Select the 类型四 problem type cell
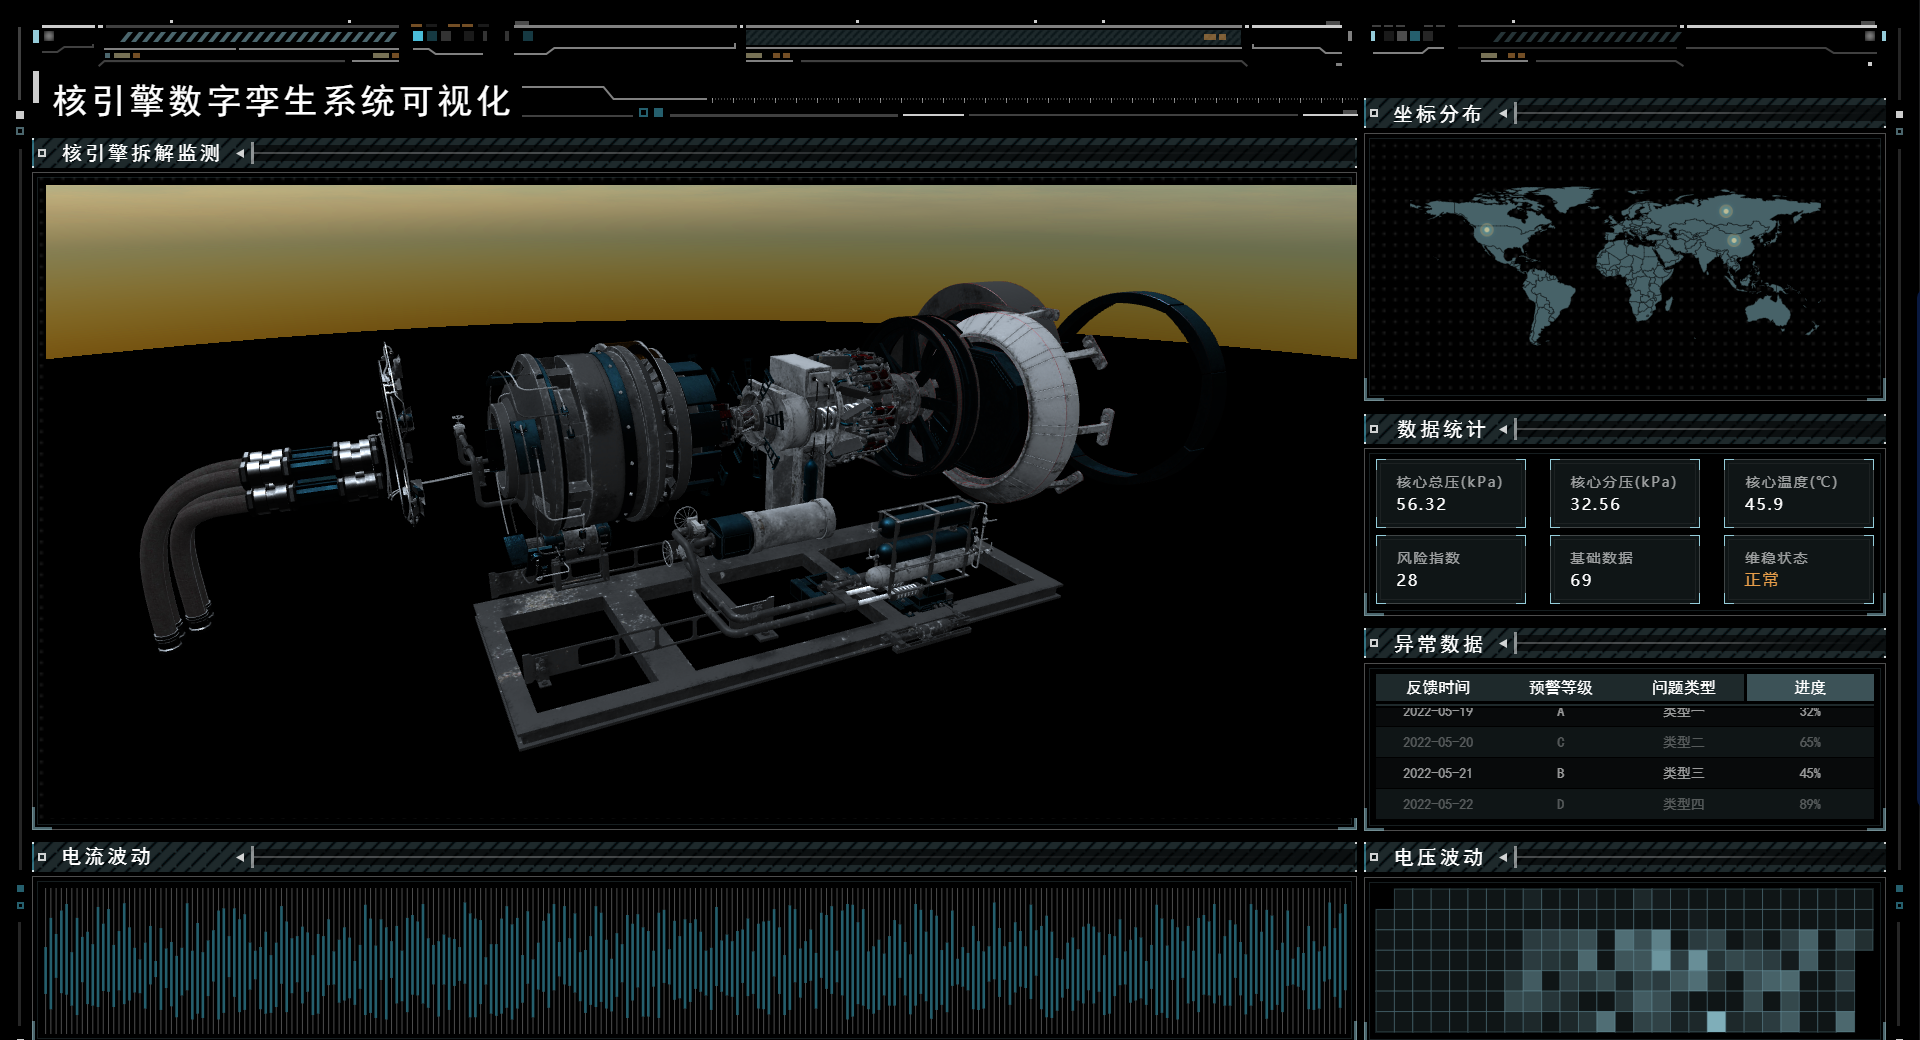Screen dimensions: 1920x1040 coord(1684,805)
